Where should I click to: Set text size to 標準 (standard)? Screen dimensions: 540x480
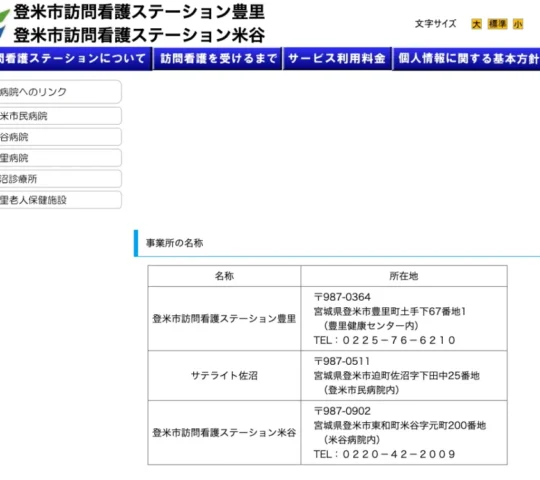(x=497, y=24)
